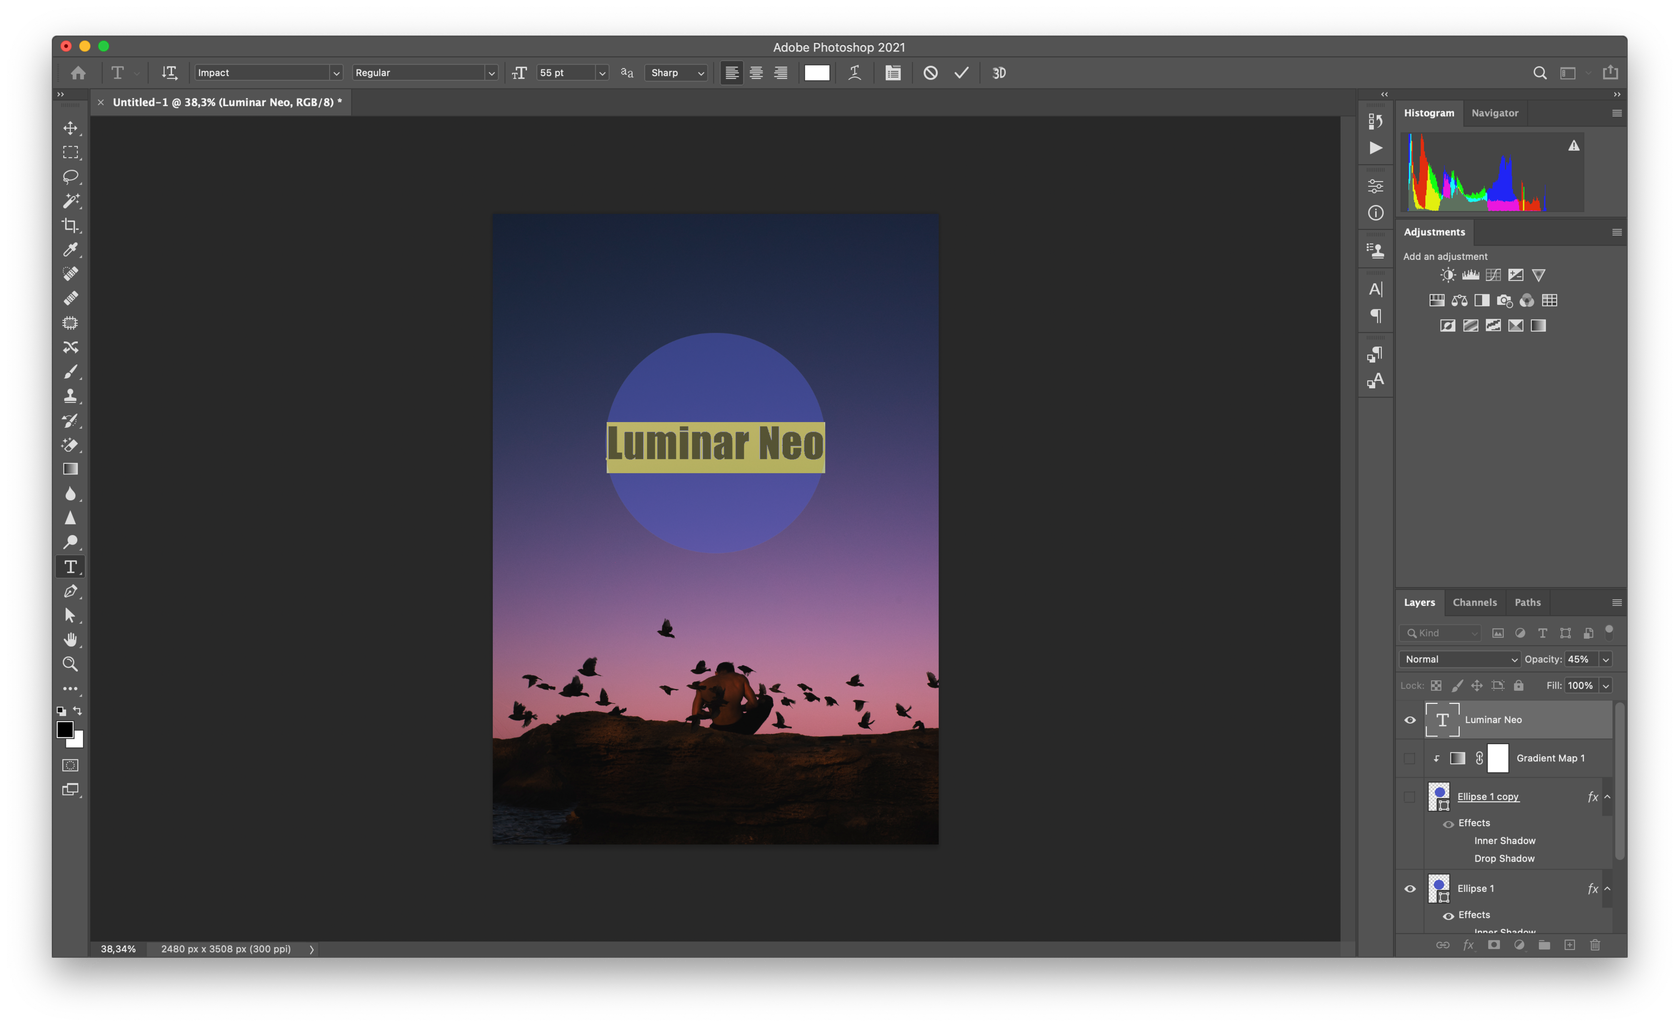The image size is (1680, 1027).
Task: Click Inner Shadow effect of Ellipse 1 copy
Action: (1504, 841)
